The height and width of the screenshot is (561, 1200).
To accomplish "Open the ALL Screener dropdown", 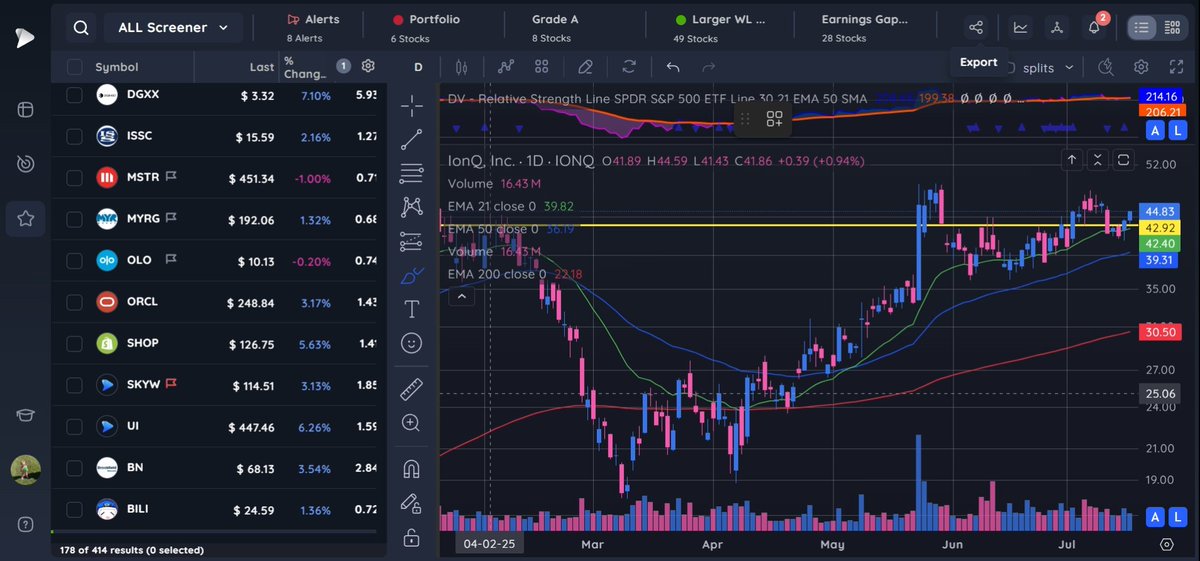I will [174, 28].
